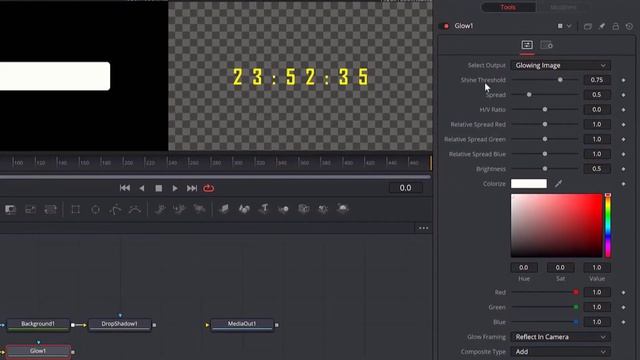Select the Rectangle mask tool
This screenshot has width=640, height=360.
coord(76,209)
